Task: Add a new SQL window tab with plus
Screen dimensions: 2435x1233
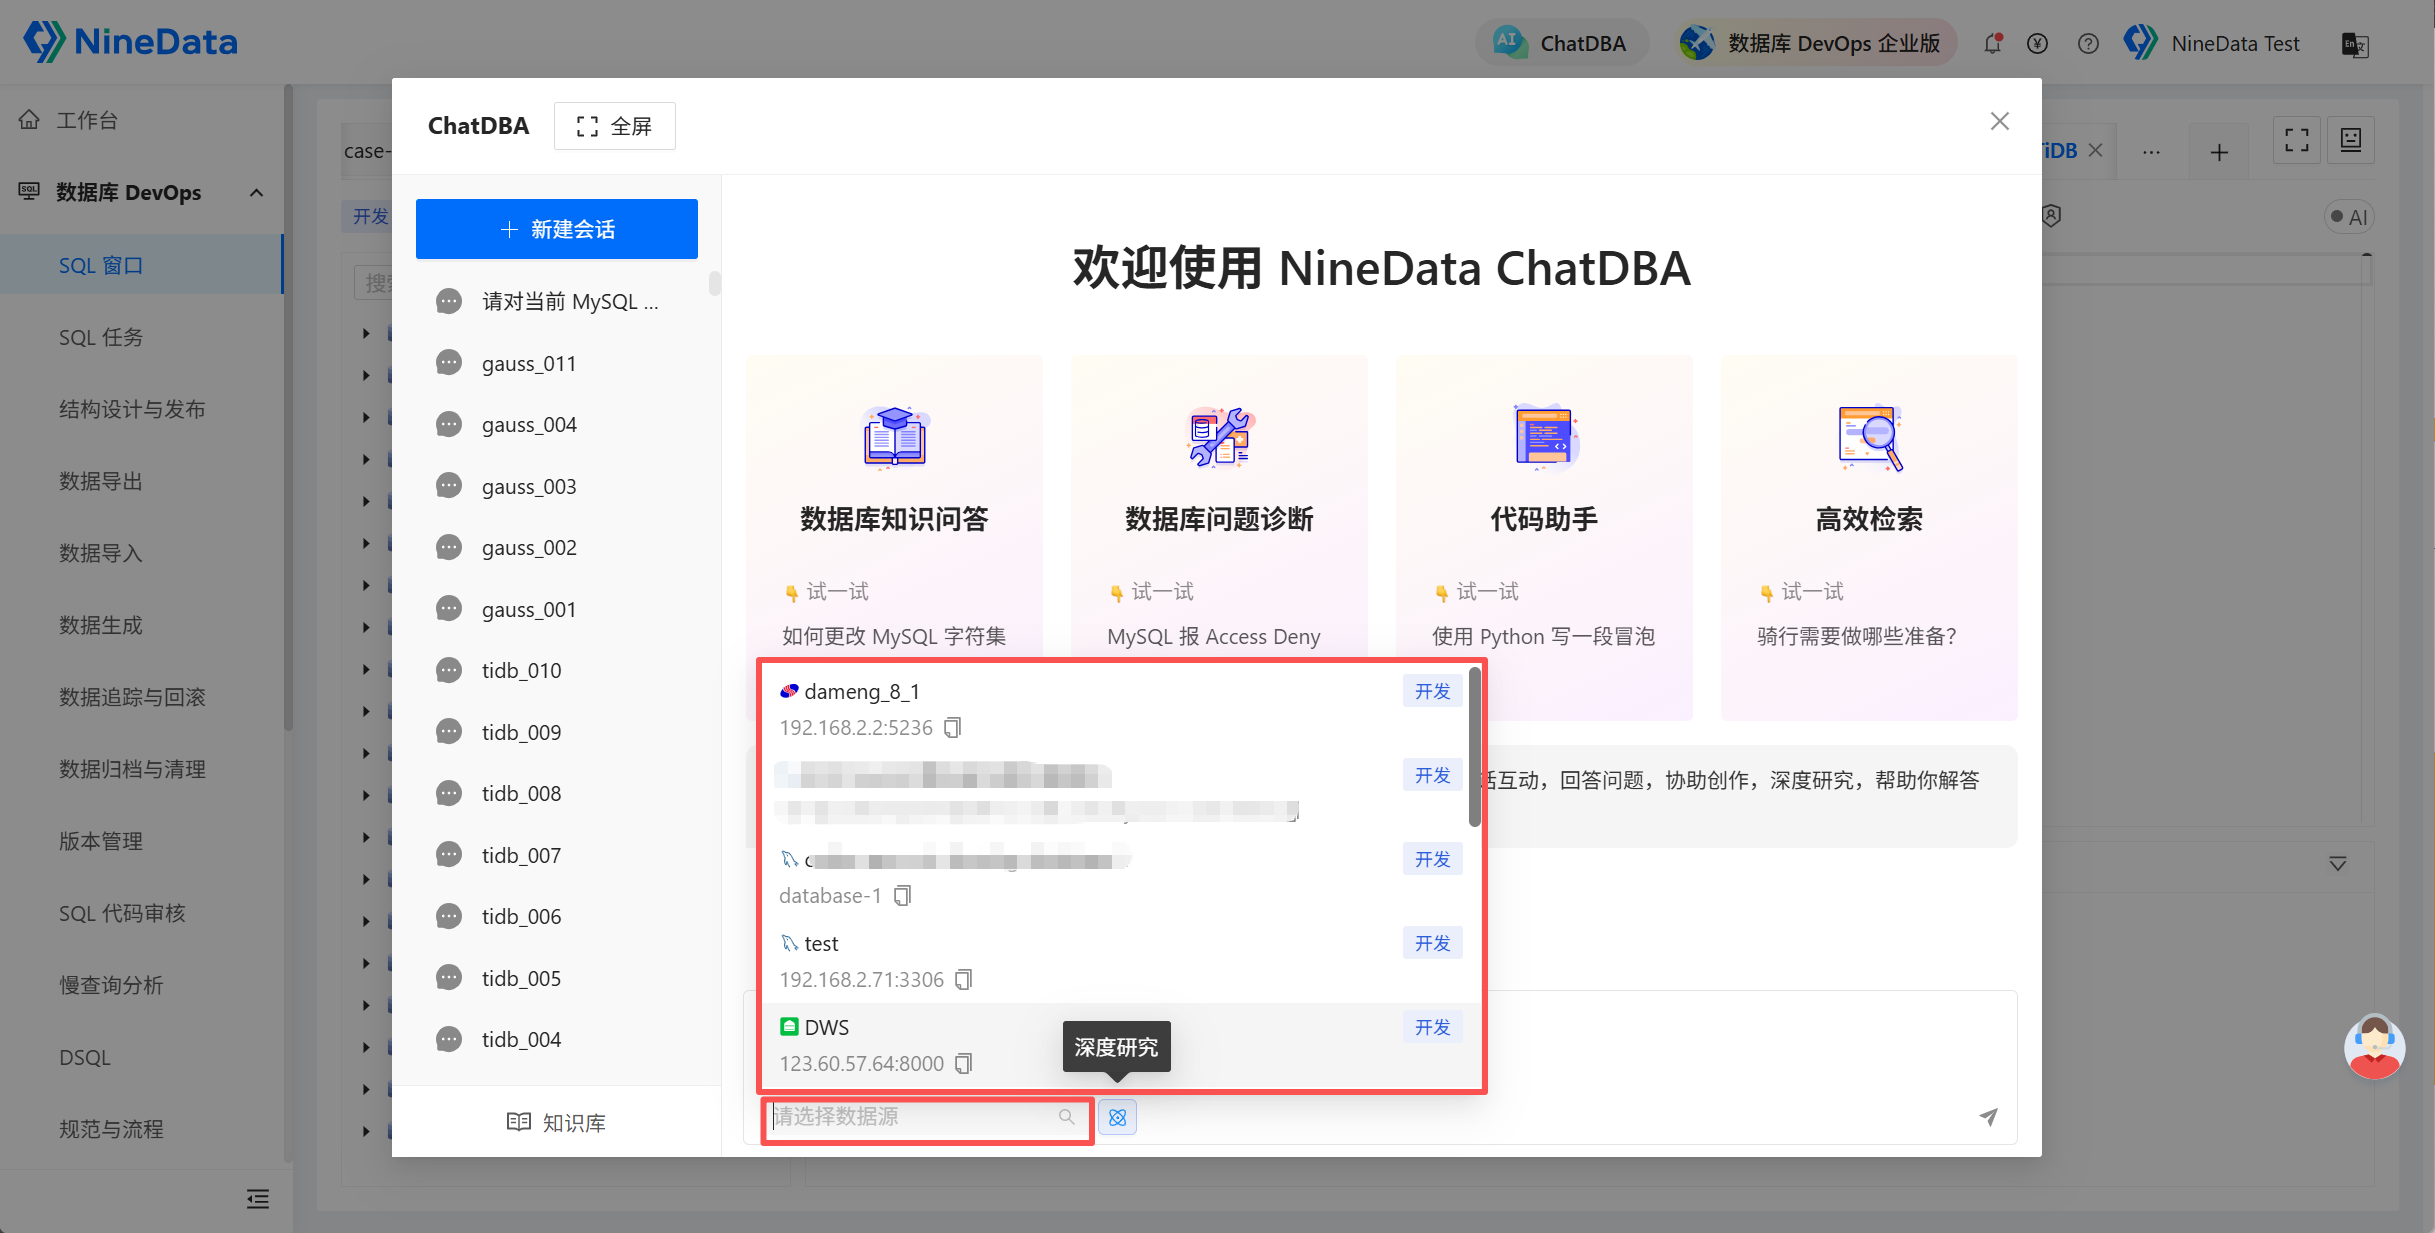Action: coord(2219,152)
